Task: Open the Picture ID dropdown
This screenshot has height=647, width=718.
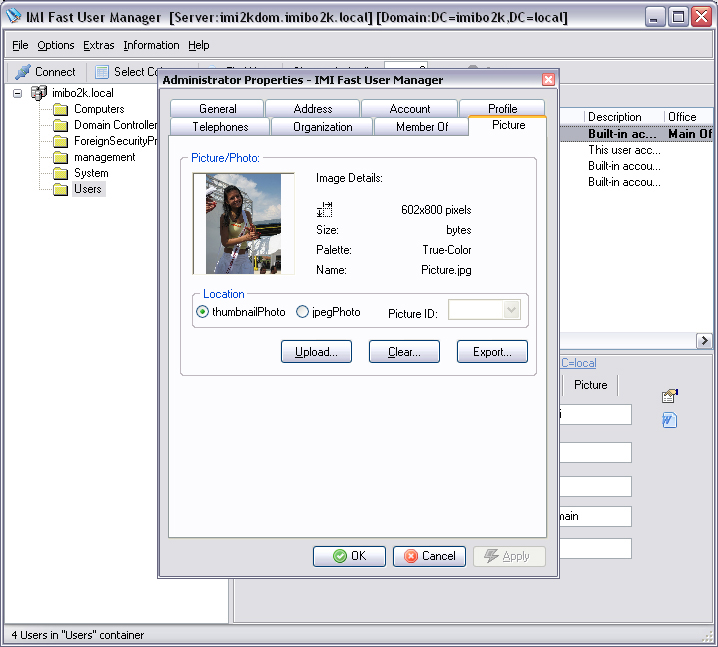Action: click(x=511, y=310)
